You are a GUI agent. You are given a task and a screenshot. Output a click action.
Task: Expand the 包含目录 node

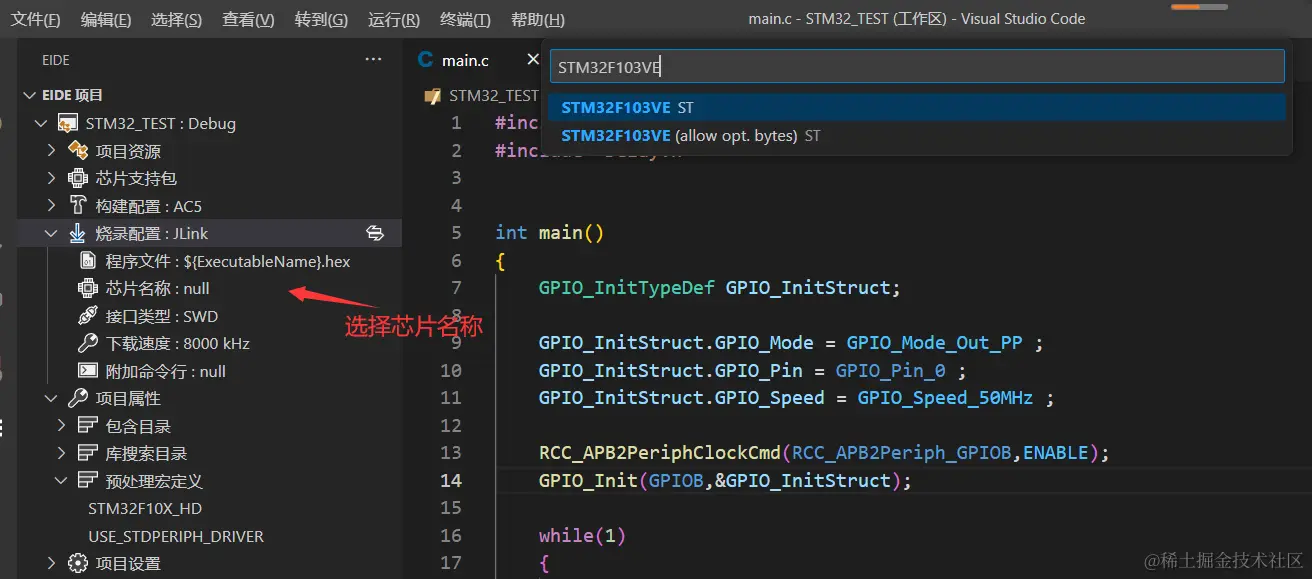(x=62, y=426)
